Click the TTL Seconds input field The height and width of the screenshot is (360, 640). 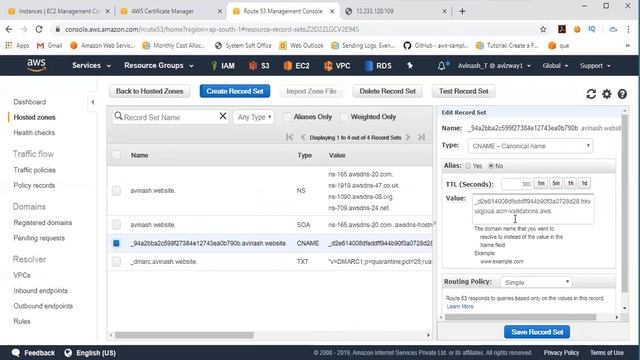(x=517, y=184)
